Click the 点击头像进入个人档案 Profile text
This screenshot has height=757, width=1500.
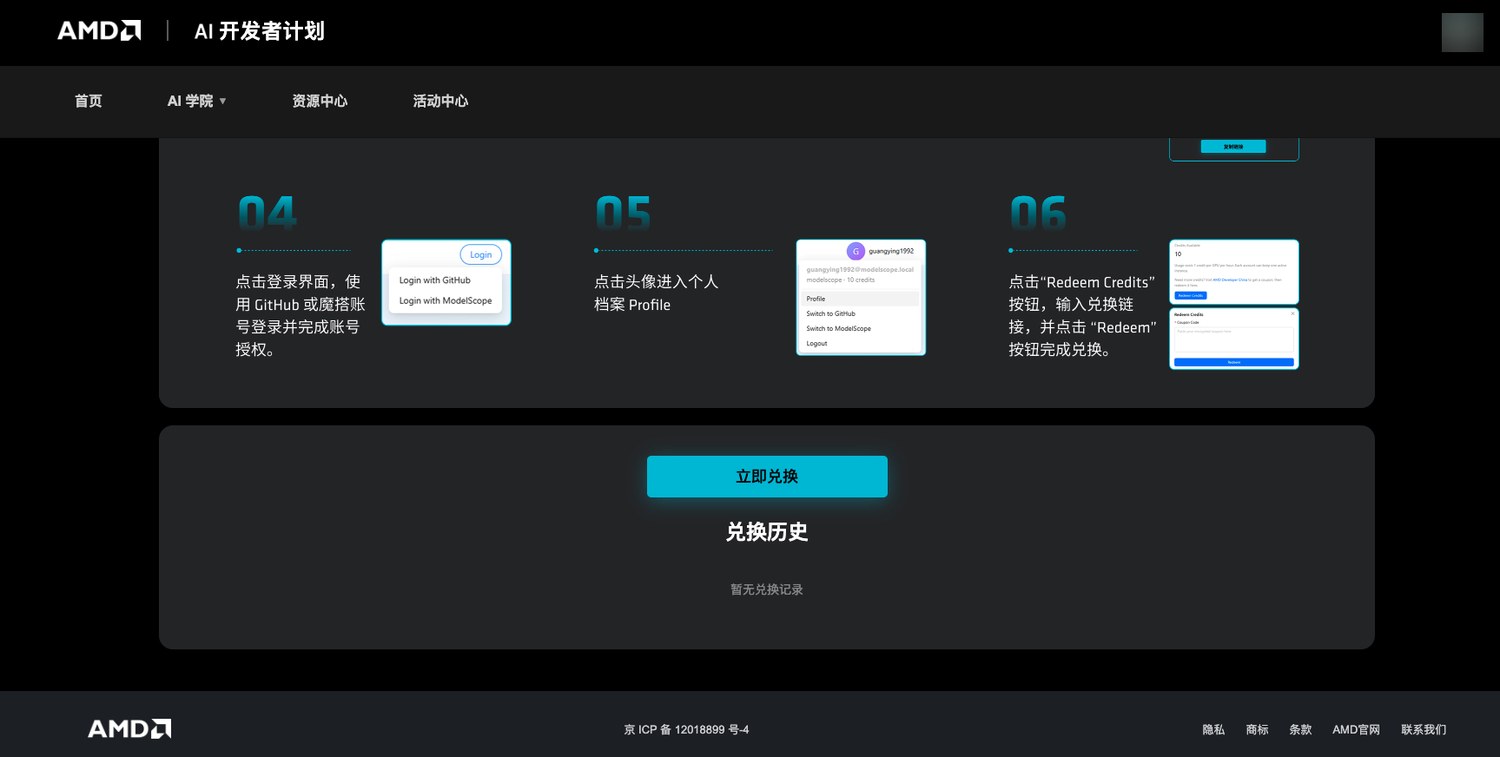[x=656, y=293]
